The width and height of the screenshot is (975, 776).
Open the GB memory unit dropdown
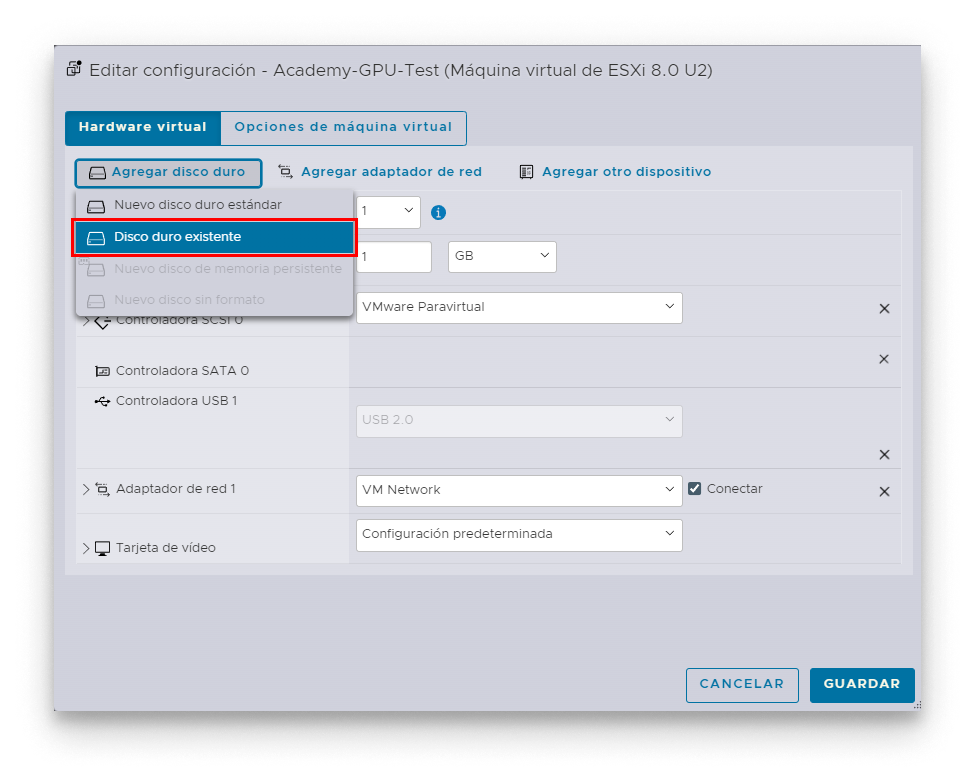pos(502,256)
